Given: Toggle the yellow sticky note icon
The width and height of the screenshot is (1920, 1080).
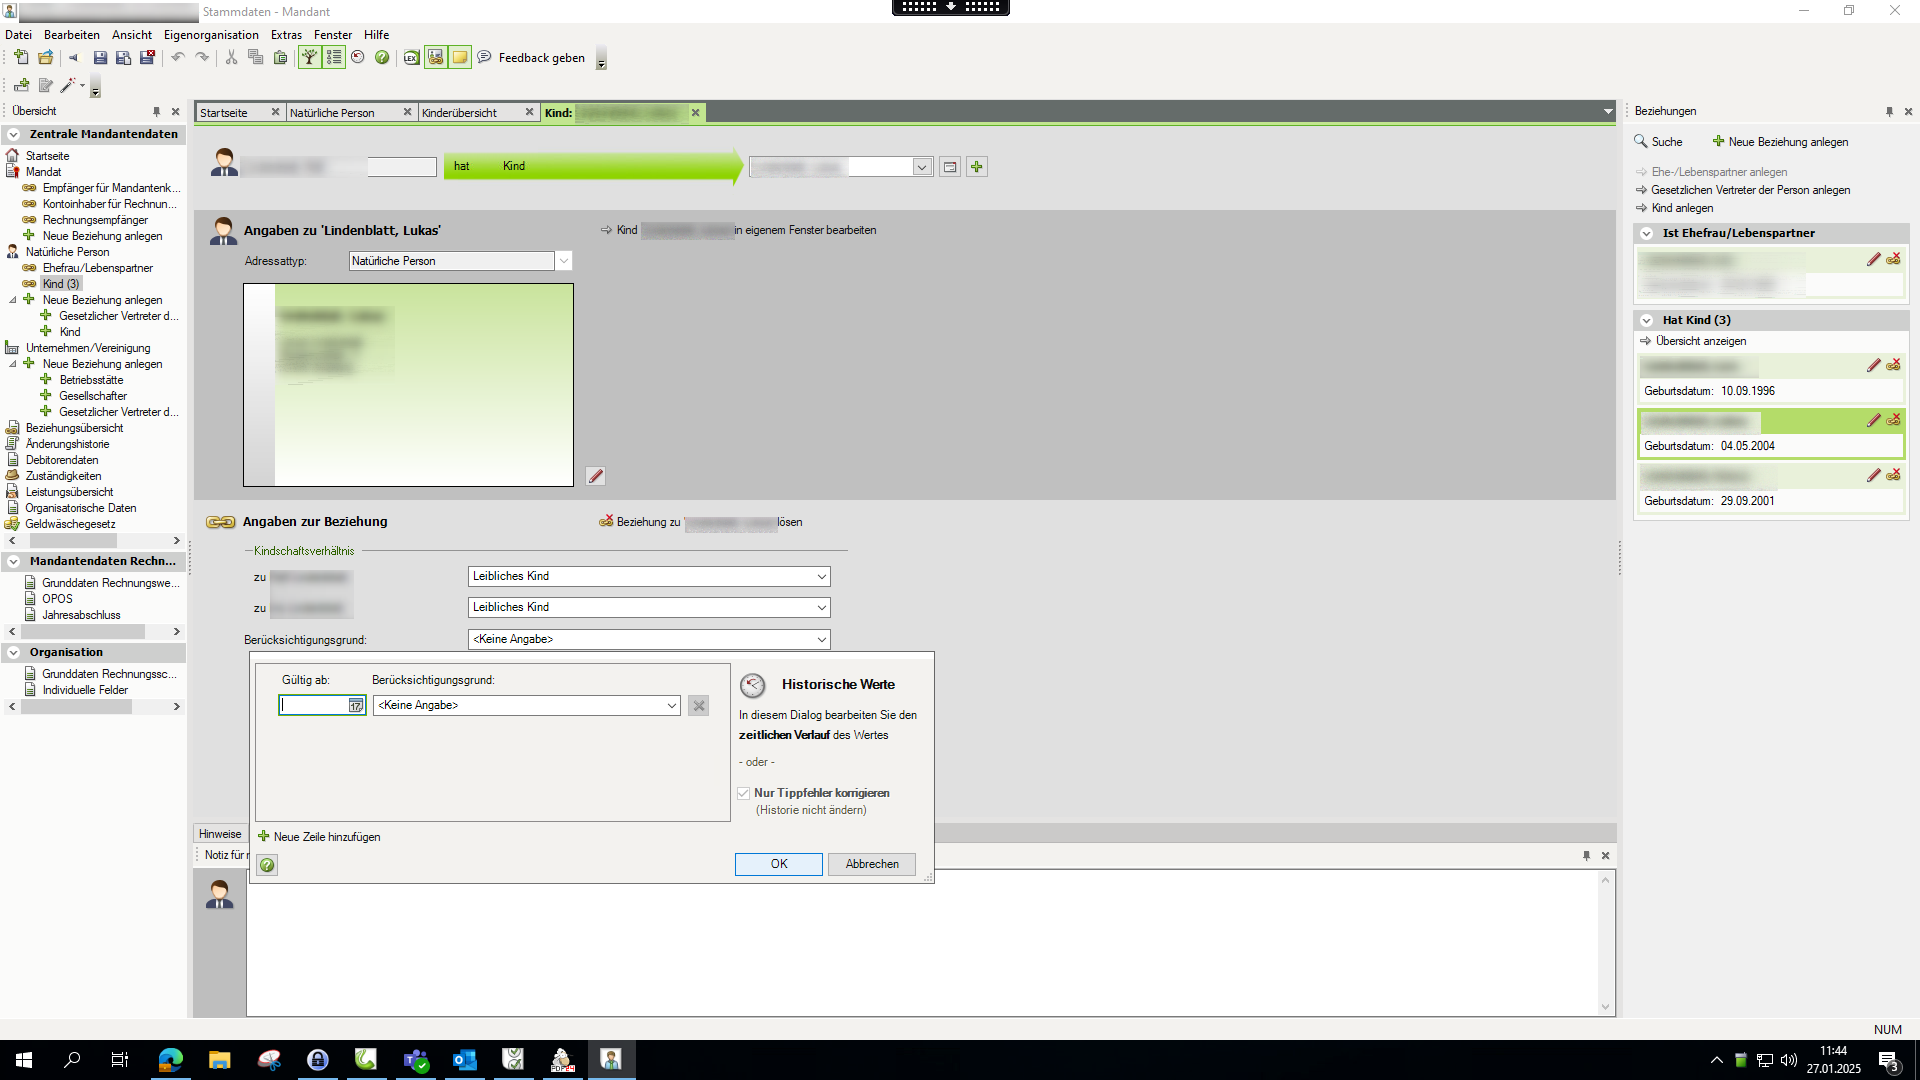Looking at the screenshot, I should click(x=460, y=58).
